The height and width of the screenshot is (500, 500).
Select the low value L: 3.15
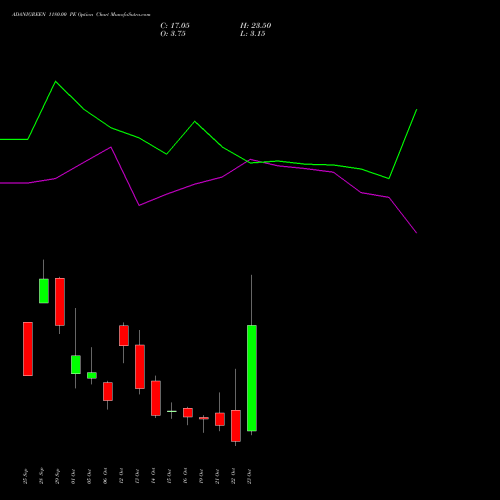tap(252, 34)
